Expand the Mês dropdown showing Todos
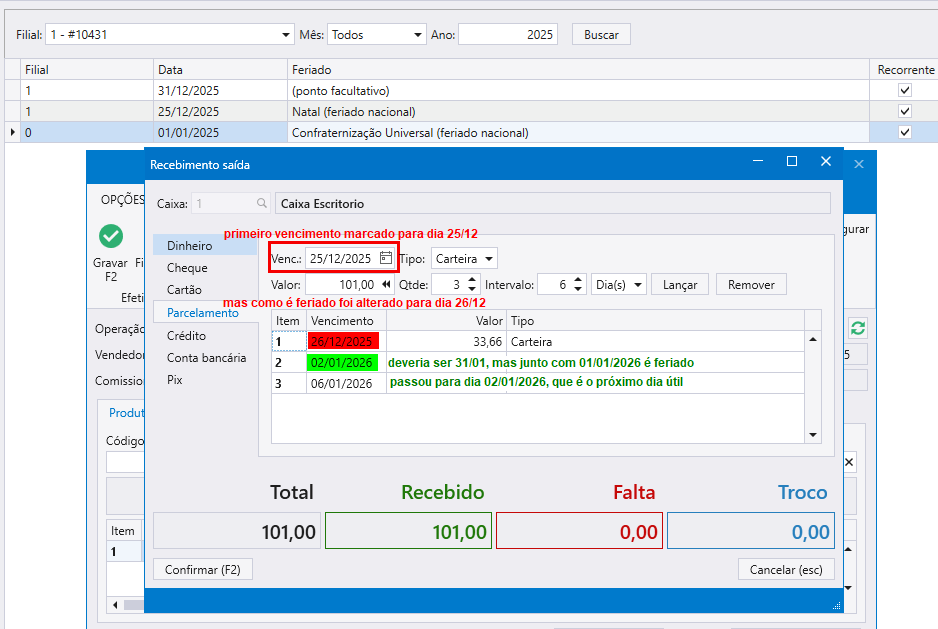938x629 pixels. (418, 35)
